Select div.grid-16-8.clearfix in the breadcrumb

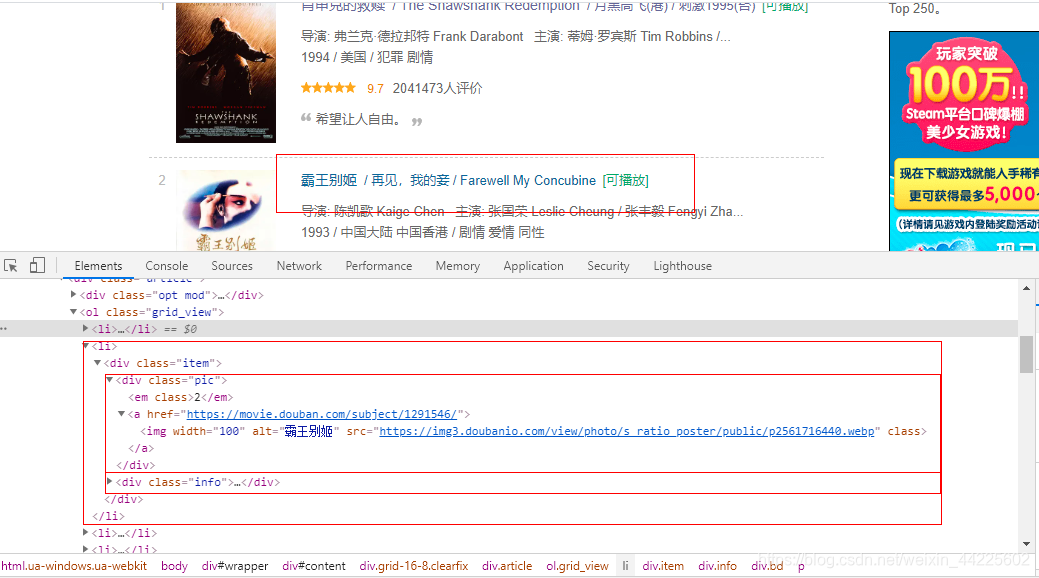[413, 566]
